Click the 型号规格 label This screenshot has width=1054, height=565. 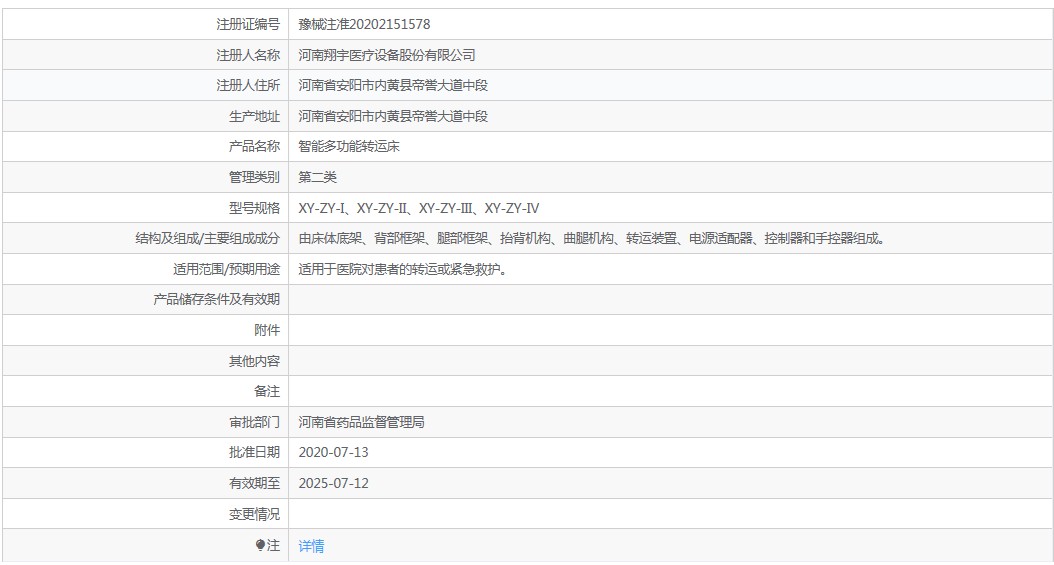coord(254,208)
